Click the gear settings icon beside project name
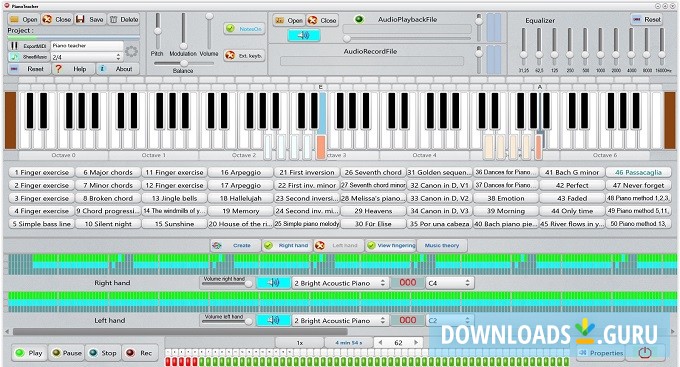680x367 pixels. (131, 52)
